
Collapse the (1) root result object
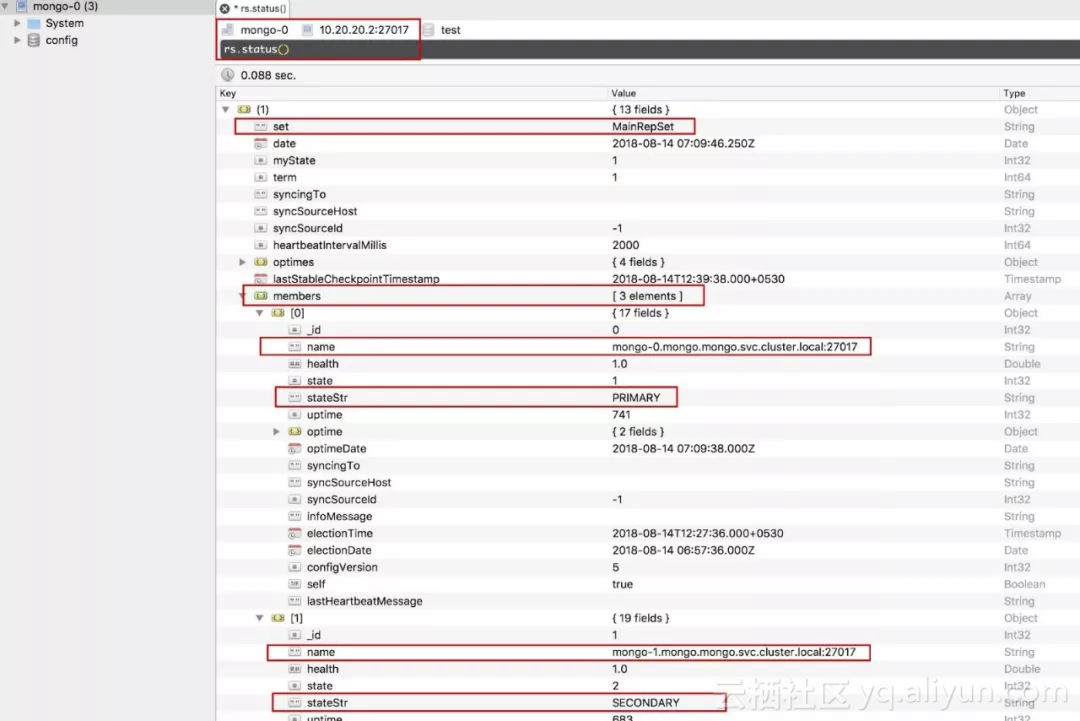225,109
